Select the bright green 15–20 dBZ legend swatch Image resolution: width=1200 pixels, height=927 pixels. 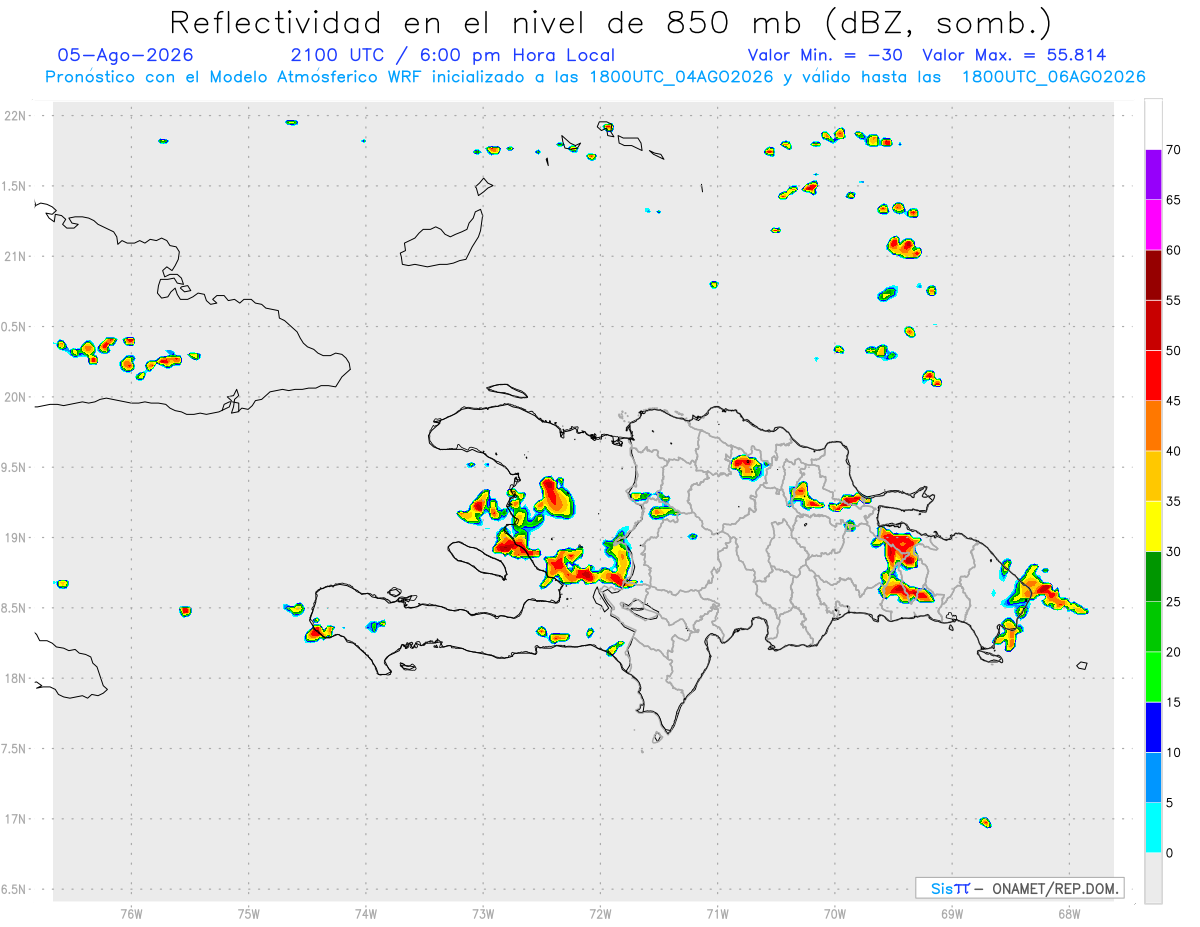click(1154, 677)
